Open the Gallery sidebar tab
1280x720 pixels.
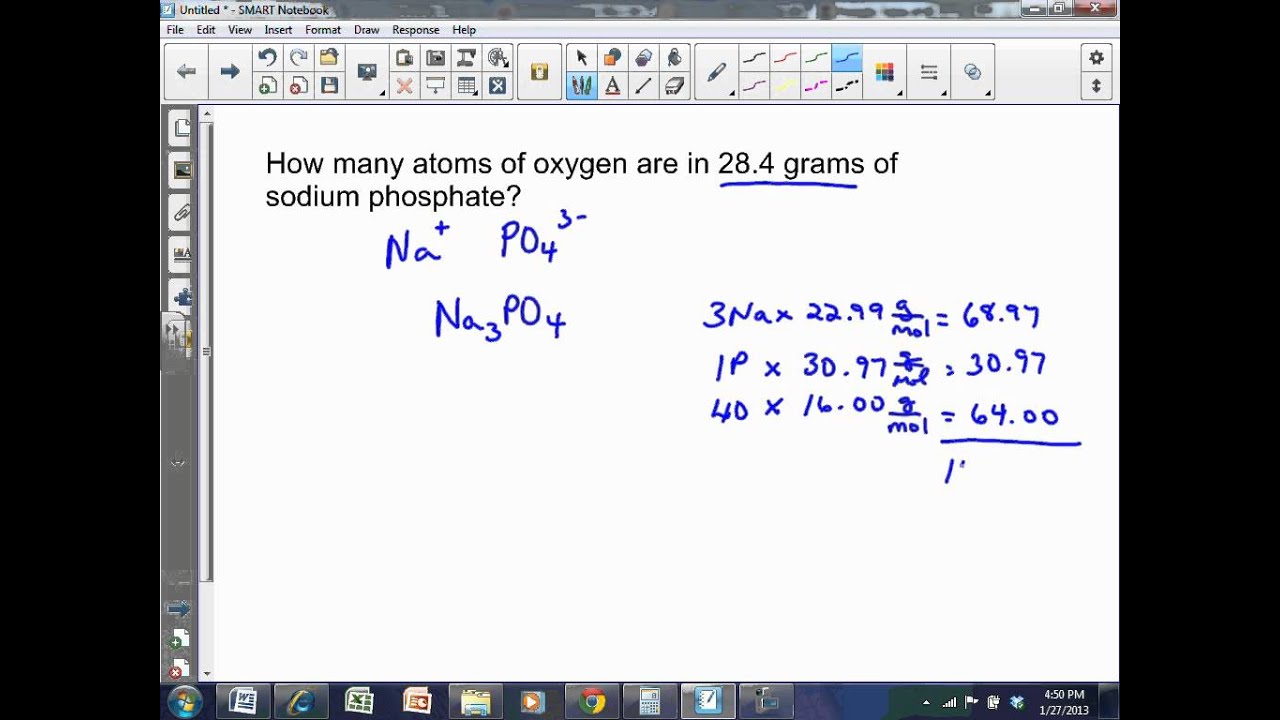(x=182, y=171)
